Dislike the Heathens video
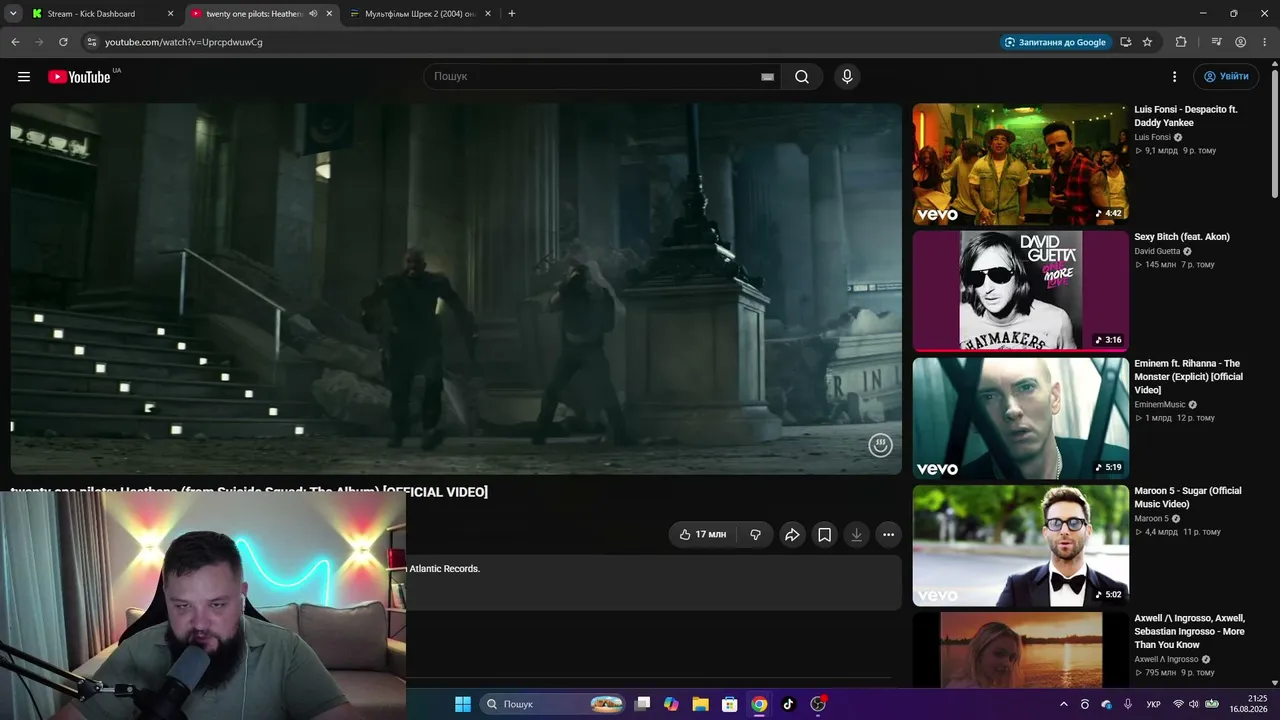Image resolution: width=1280 pixels, height=720 pixels. (x=755, y=535)
